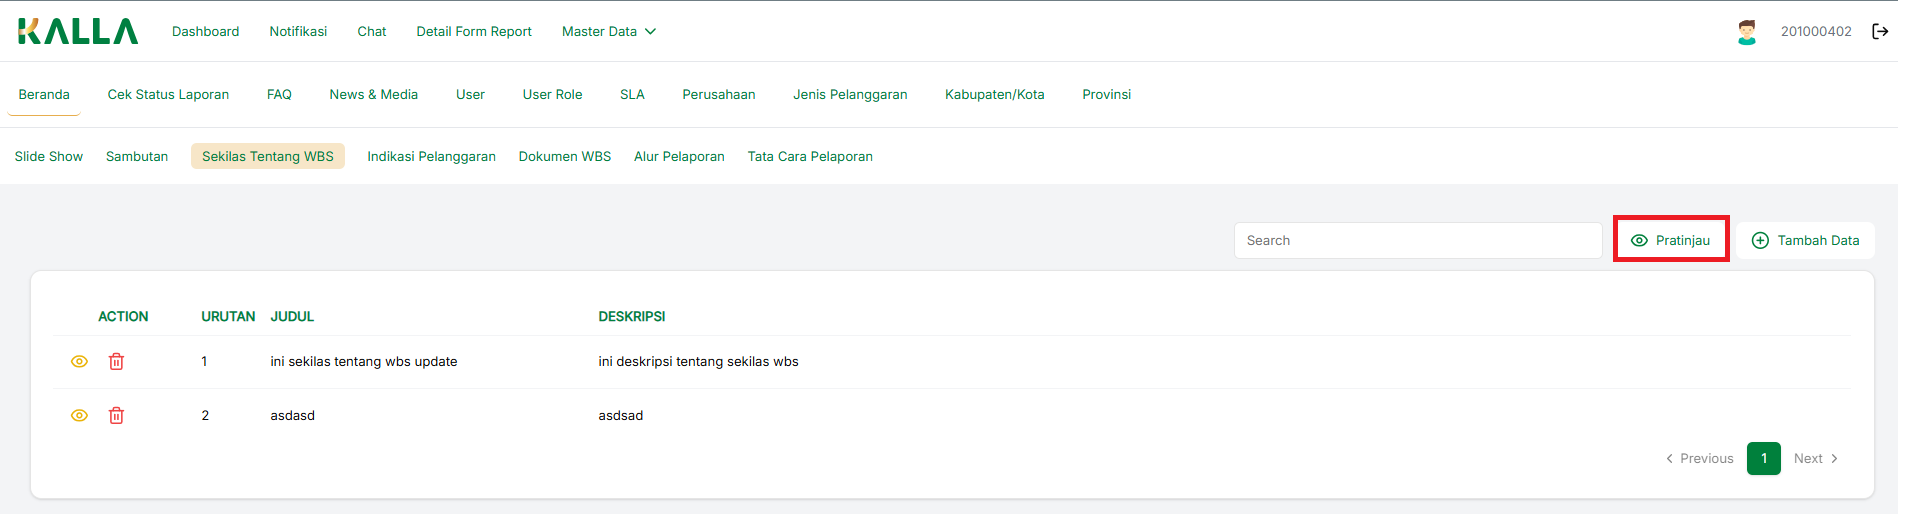Viewport: 1913px width, 514px height.
Task: Click trash icon for asdasd row
Action: (x=116, y=416)
